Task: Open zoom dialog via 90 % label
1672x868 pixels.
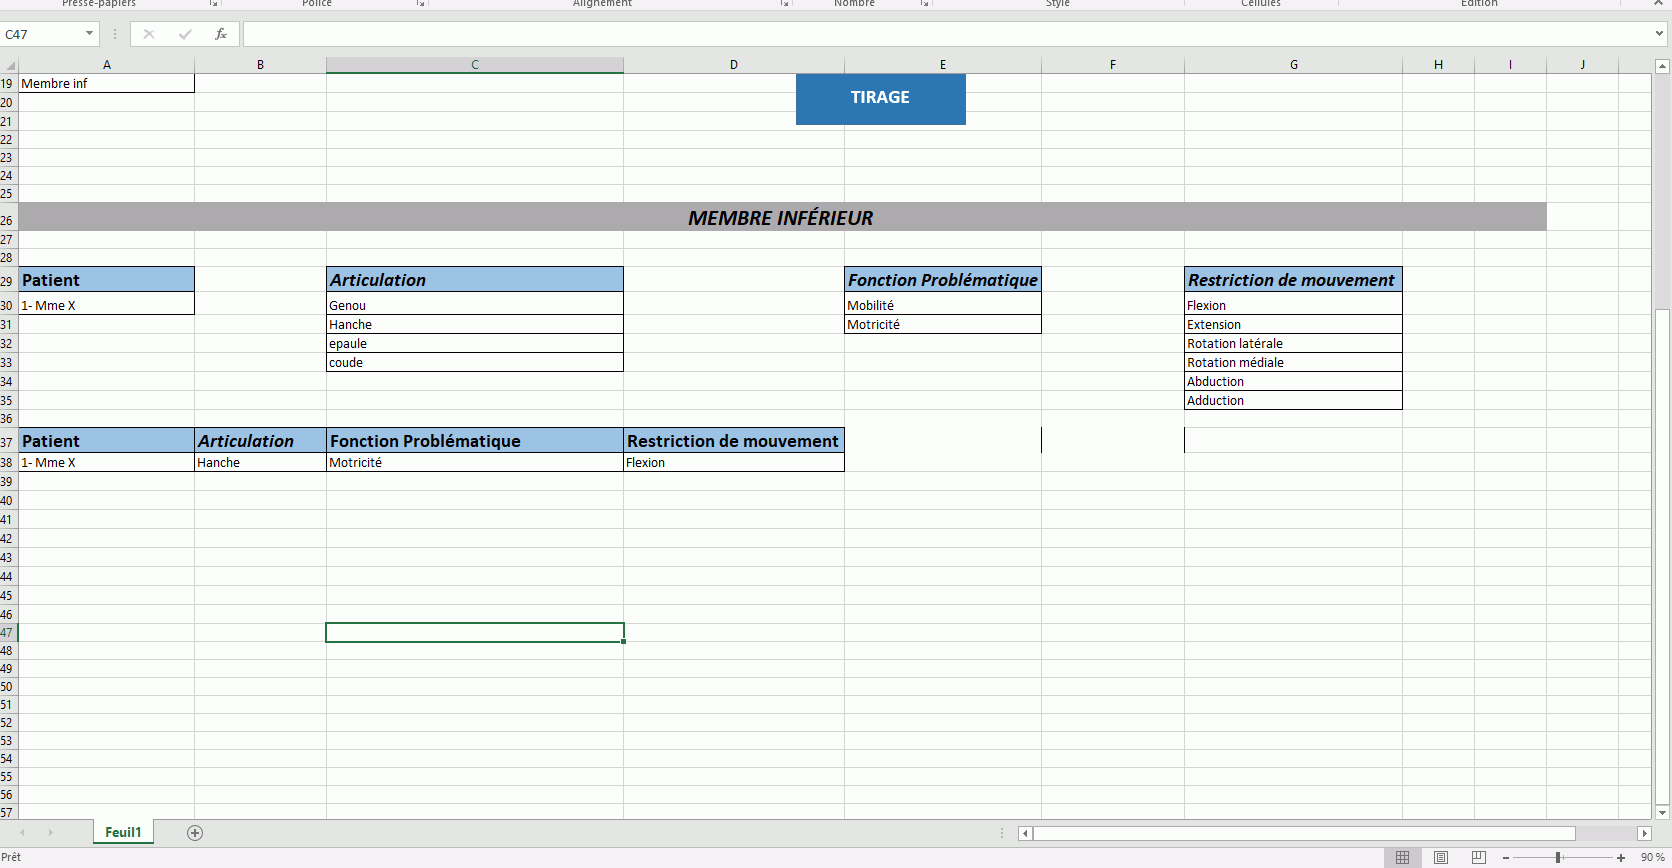Action: (x=1652, y=858)
